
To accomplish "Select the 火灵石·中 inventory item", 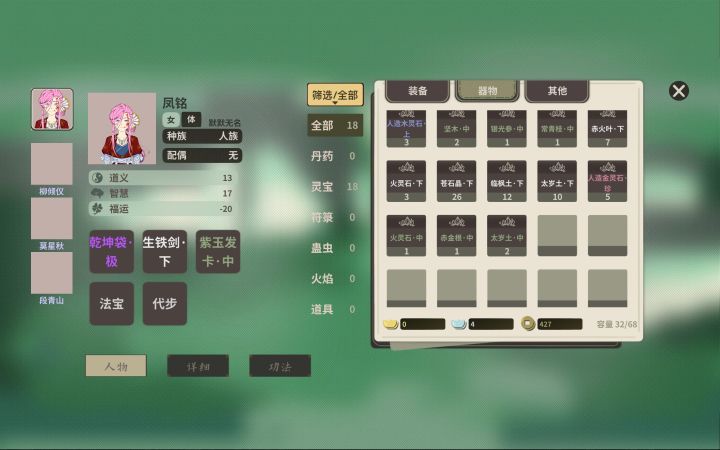I will [406, 236].
